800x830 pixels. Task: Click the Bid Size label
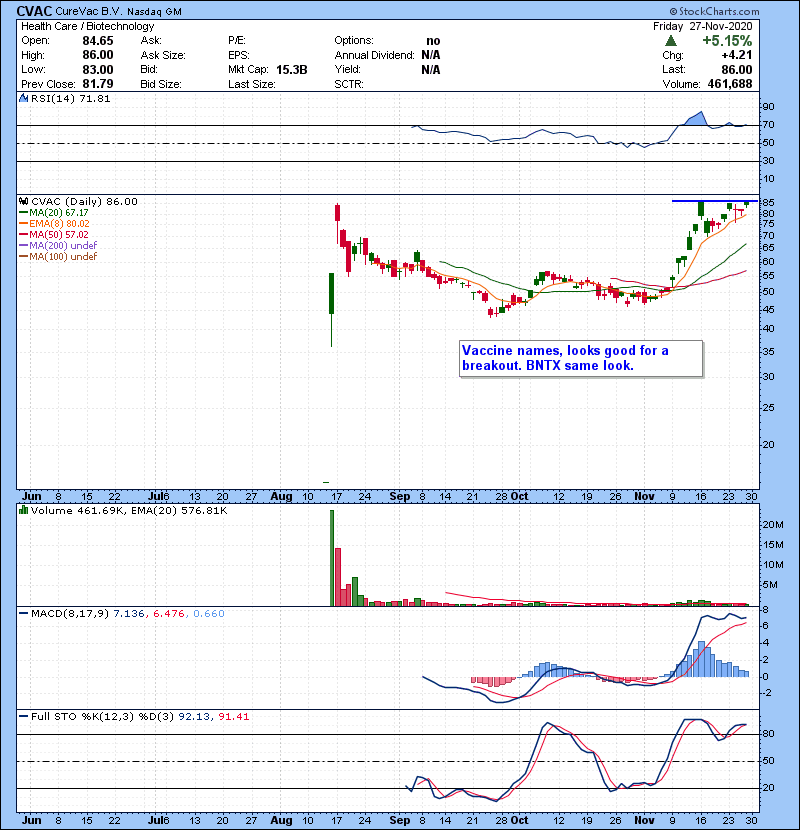161,84
